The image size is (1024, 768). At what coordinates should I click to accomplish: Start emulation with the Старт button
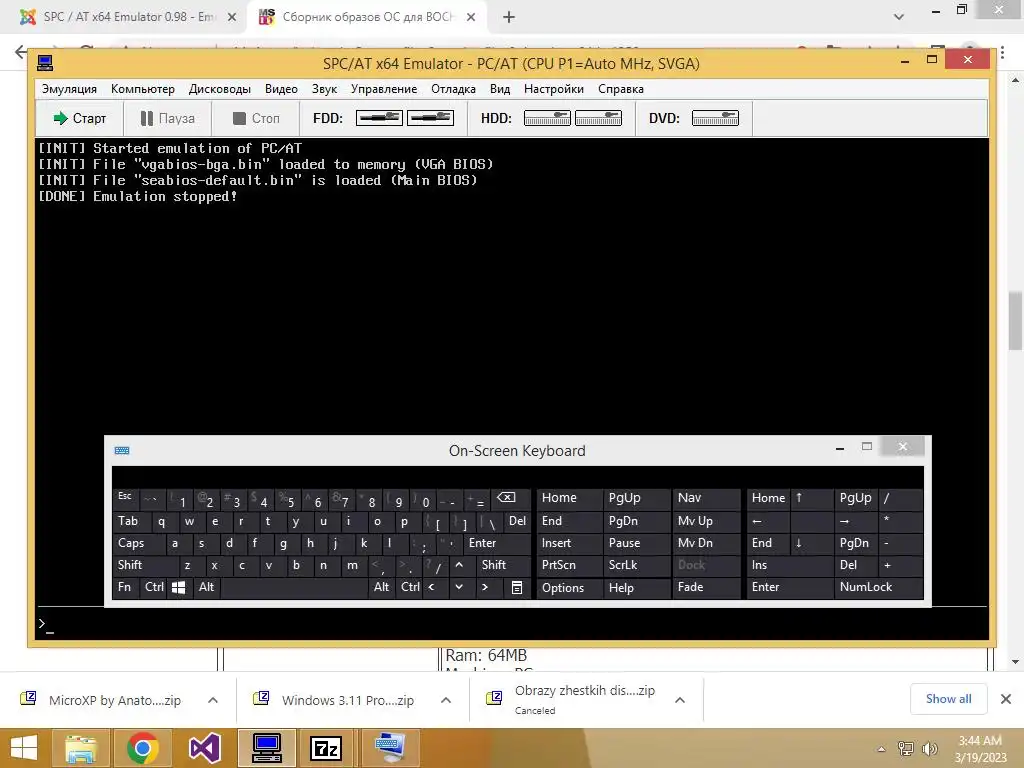(80, 118)
